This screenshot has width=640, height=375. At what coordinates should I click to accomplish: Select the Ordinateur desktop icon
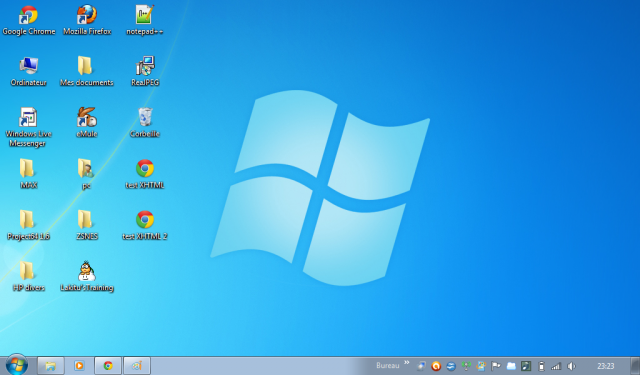pyautogui.click(x=29, y=71)
